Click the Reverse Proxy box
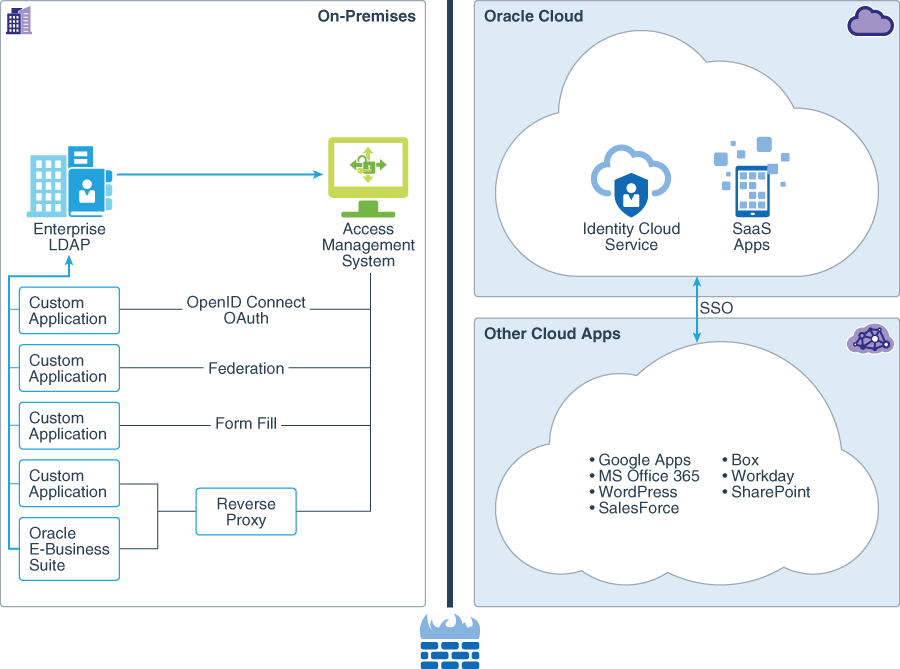The width and height of the screenshot is (900, 669). pos(246,511)
